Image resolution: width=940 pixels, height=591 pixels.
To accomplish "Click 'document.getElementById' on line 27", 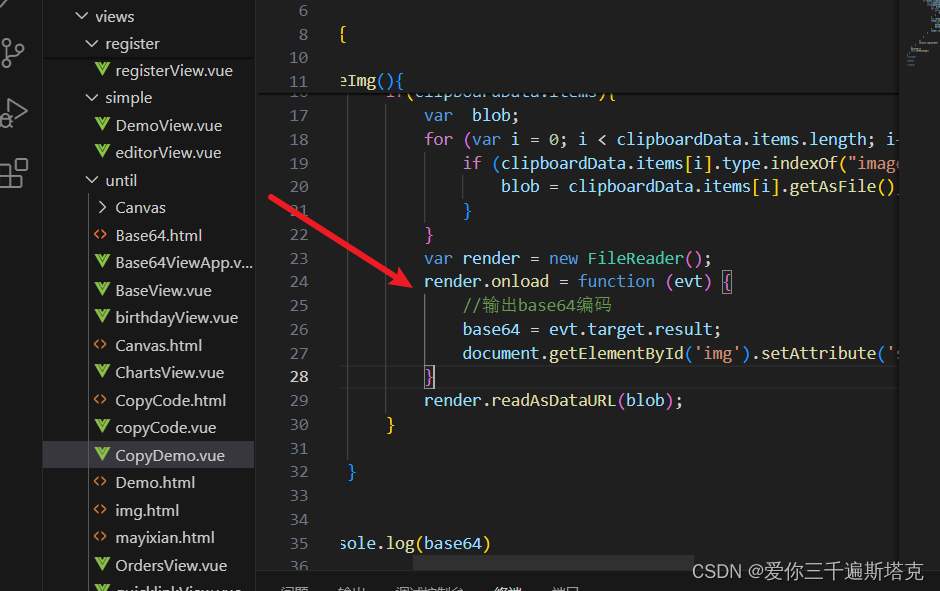I will point(573,354).
